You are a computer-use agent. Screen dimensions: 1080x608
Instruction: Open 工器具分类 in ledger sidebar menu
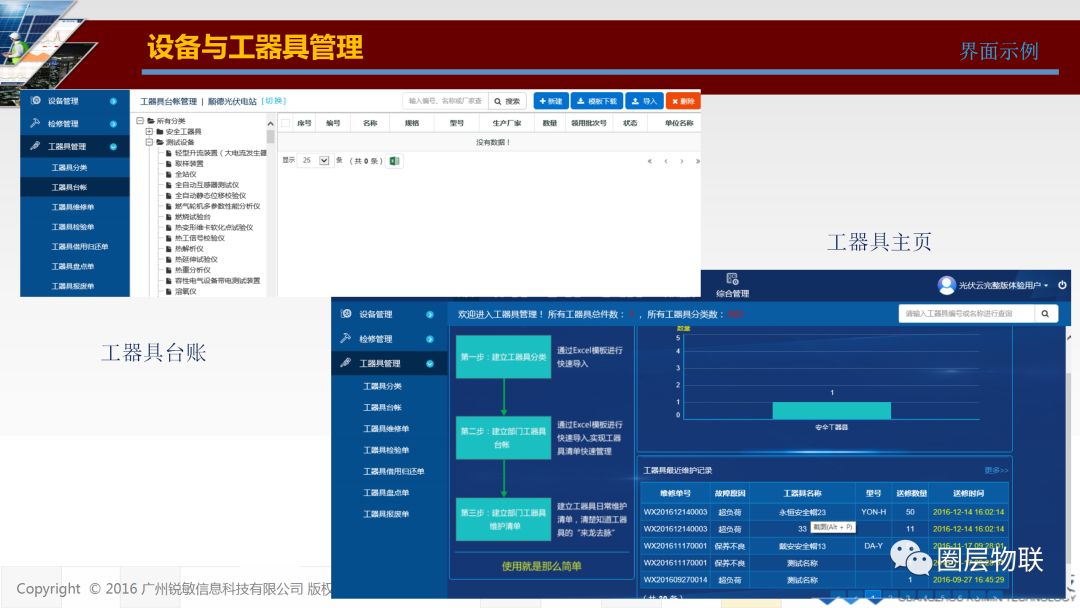tap(70, 167)
